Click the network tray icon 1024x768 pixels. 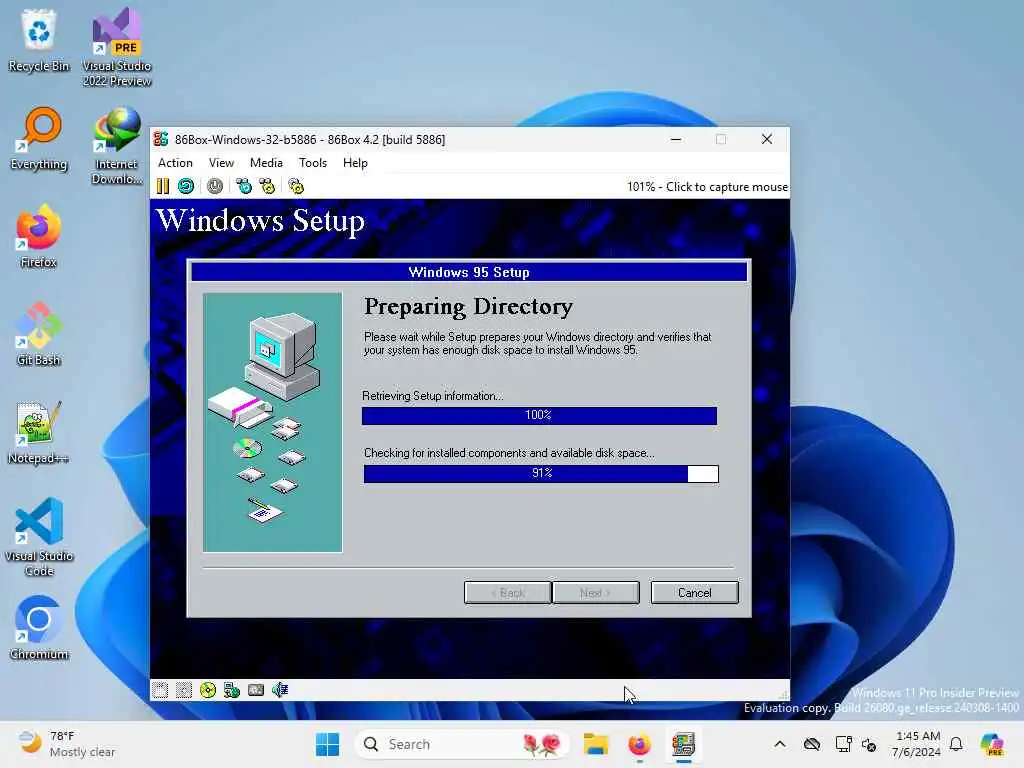843,744
